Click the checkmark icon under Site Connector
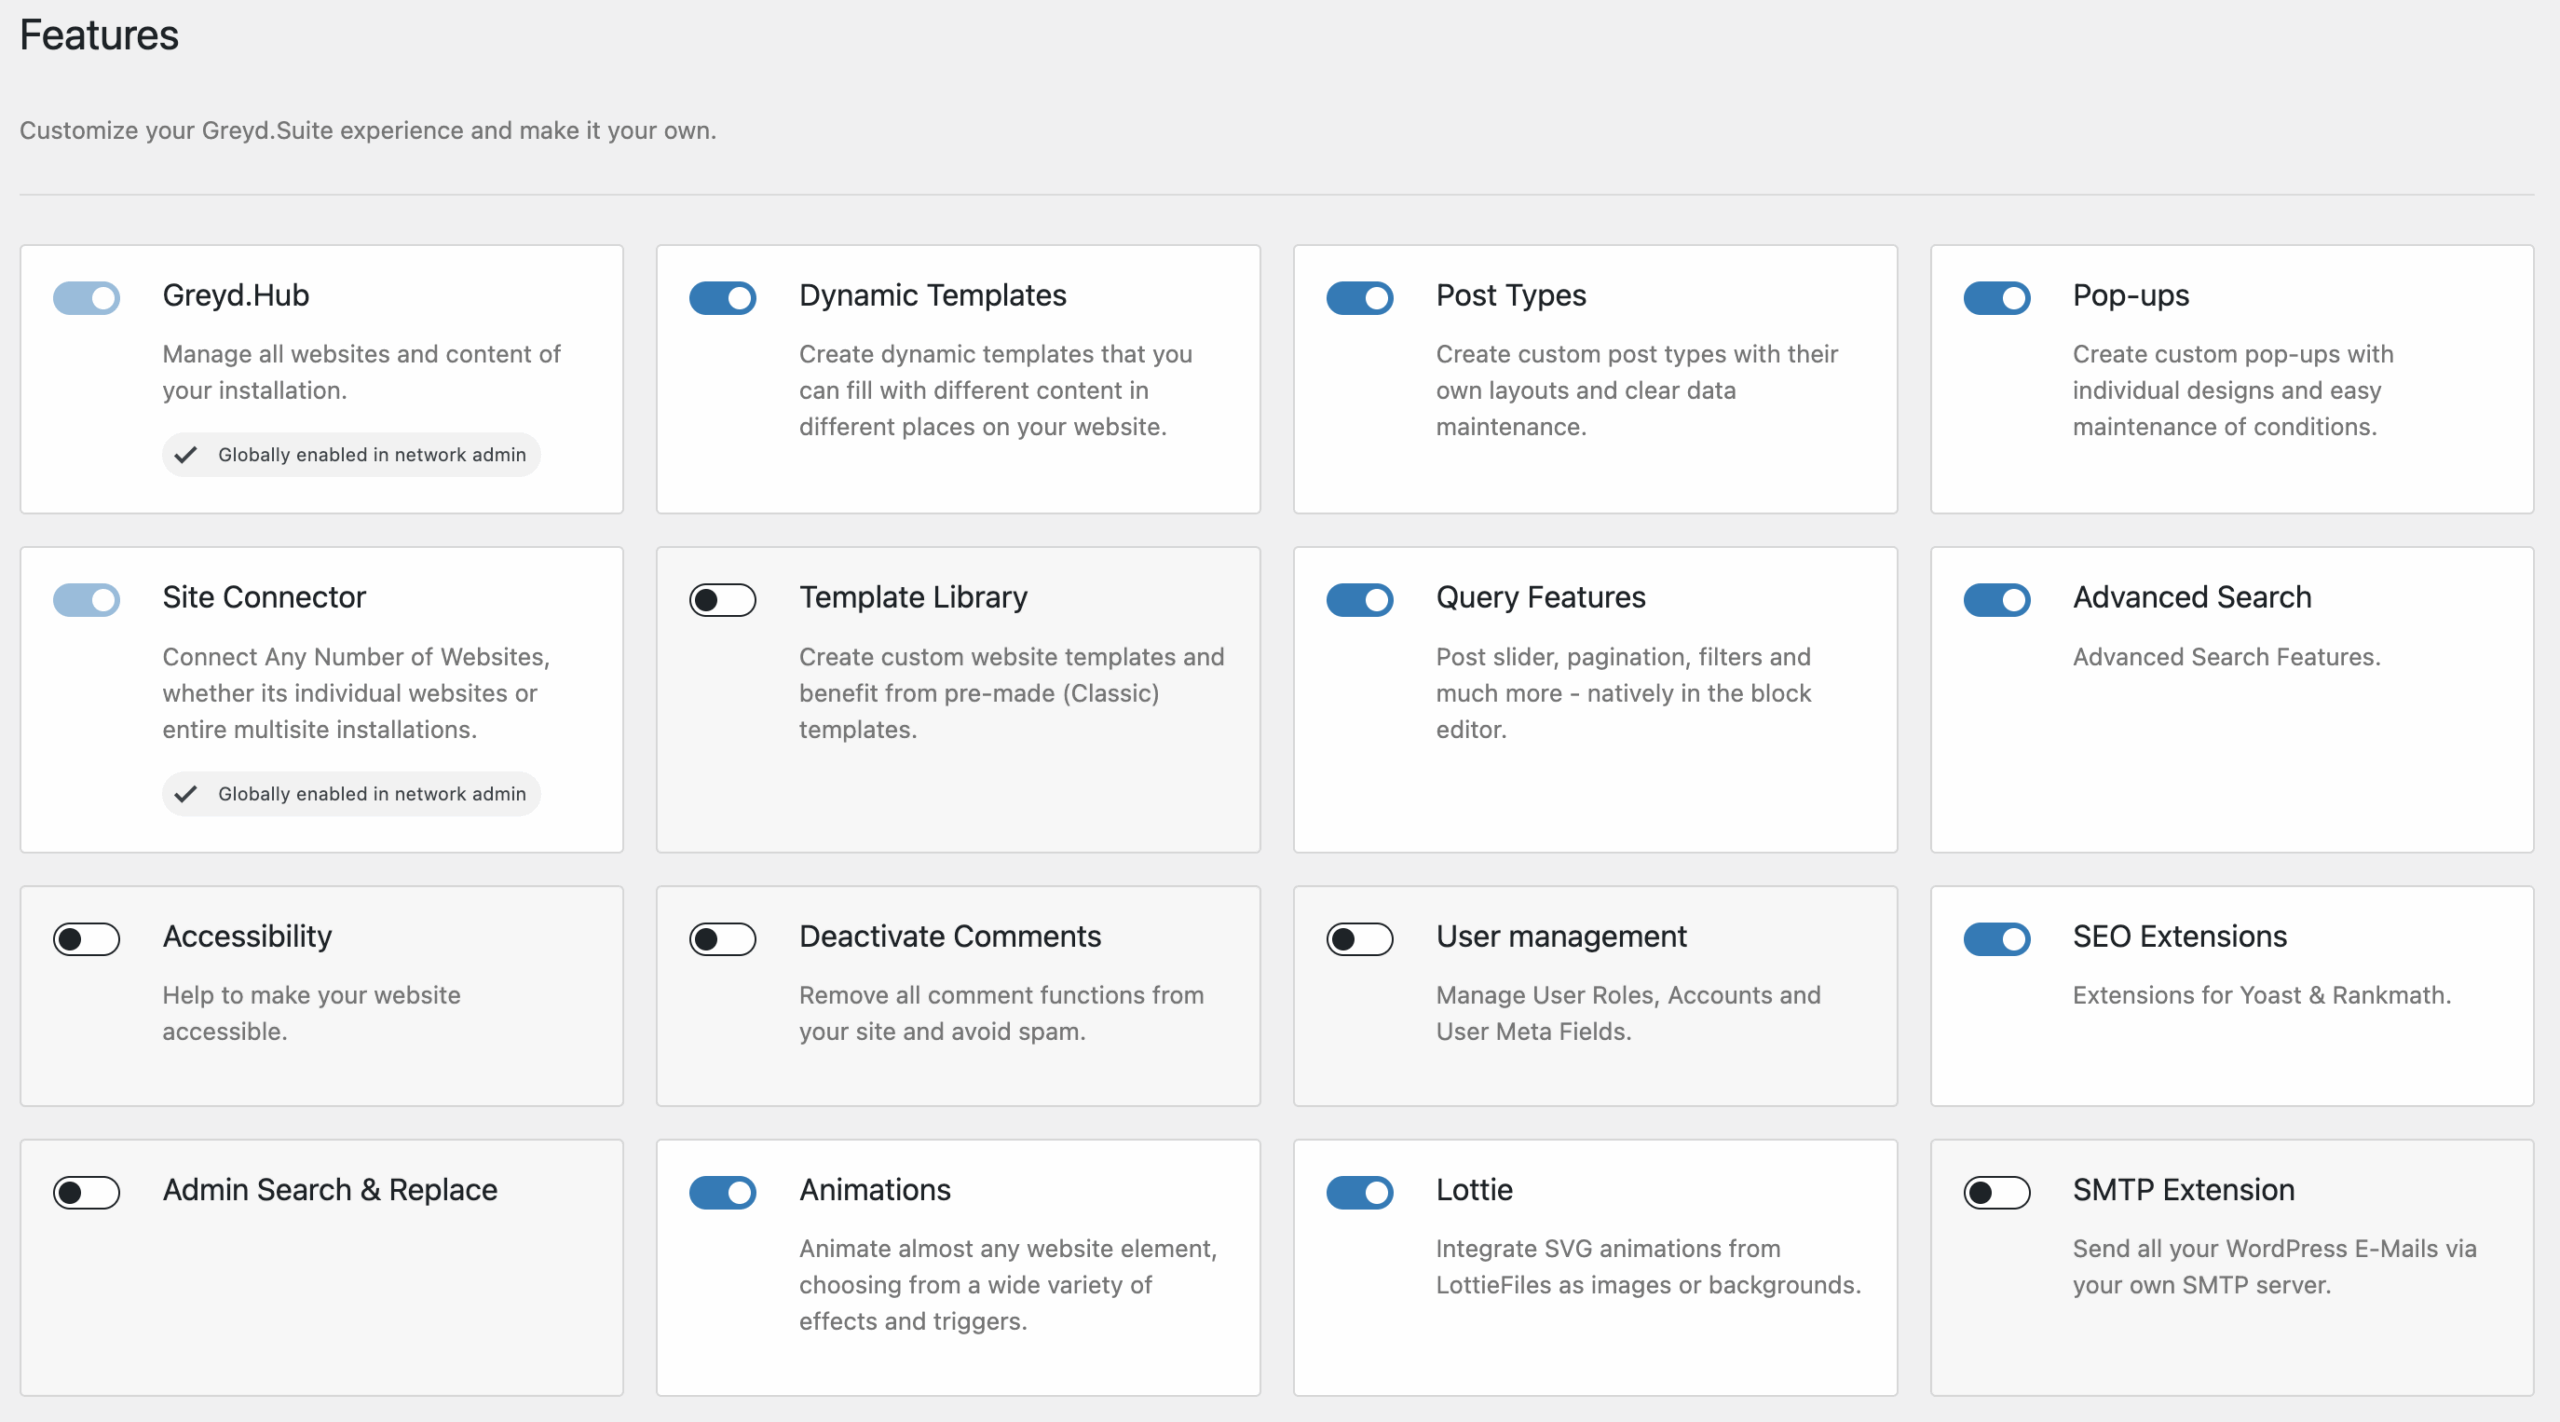 coord(185,794)
